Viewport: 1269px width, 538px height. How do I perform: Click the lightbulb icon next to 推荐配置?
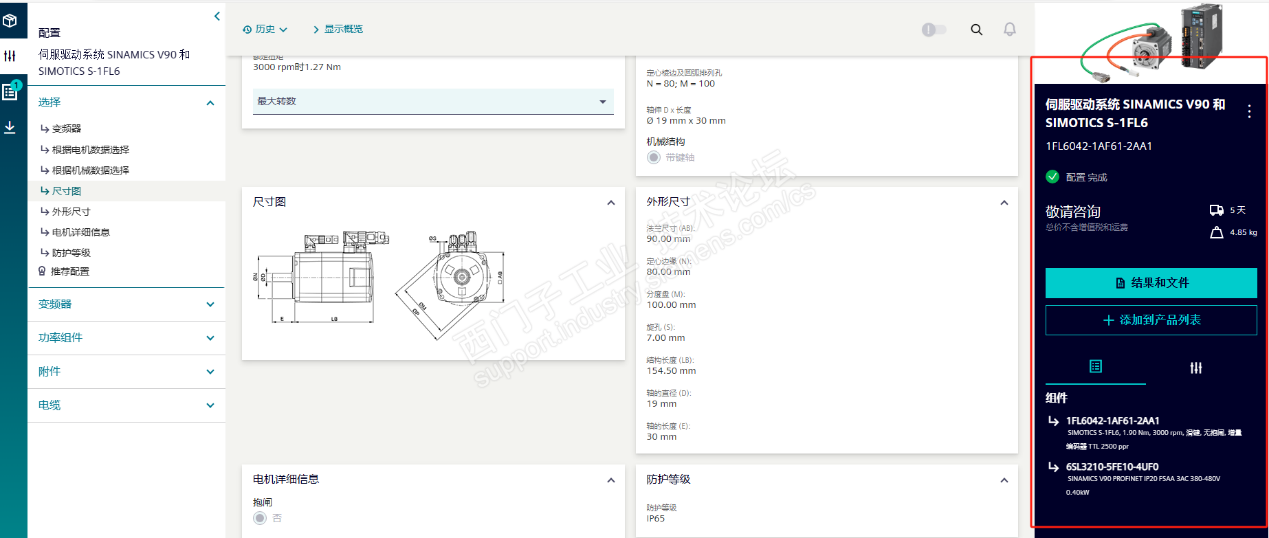[x=42, y=271]
